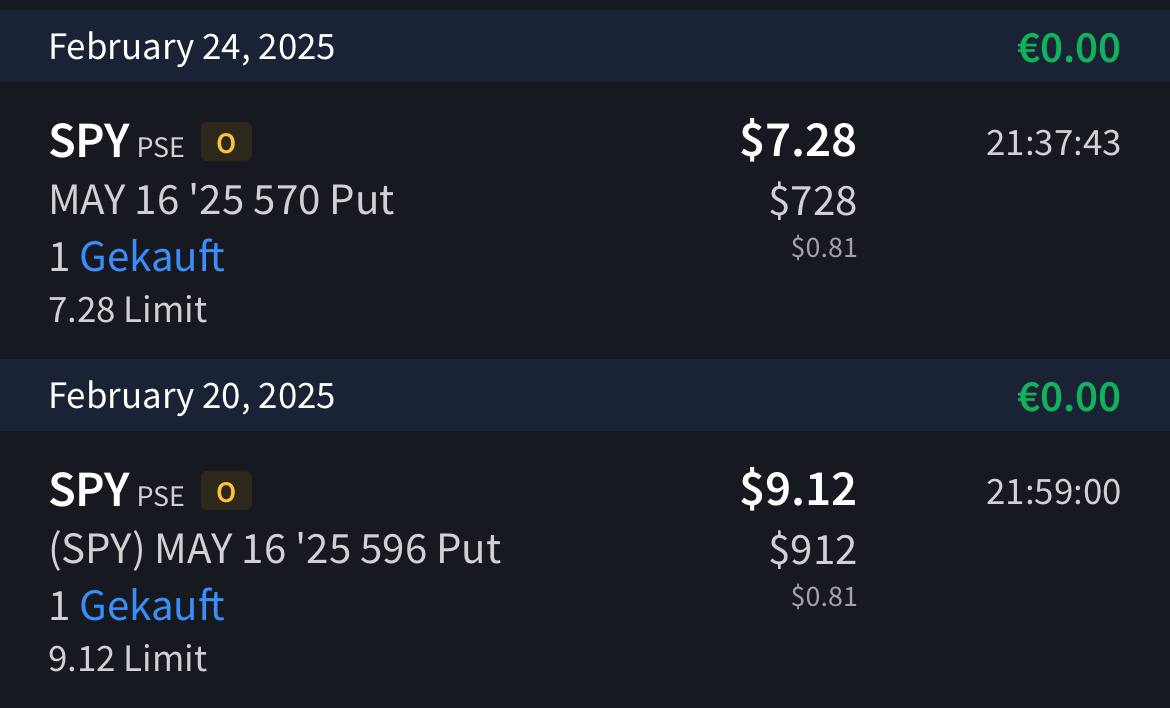The width and height of the screenshot is (1170, 708).
Task: Click the Gekauft link on the 570 Put trade
Action: click(152, 257)
